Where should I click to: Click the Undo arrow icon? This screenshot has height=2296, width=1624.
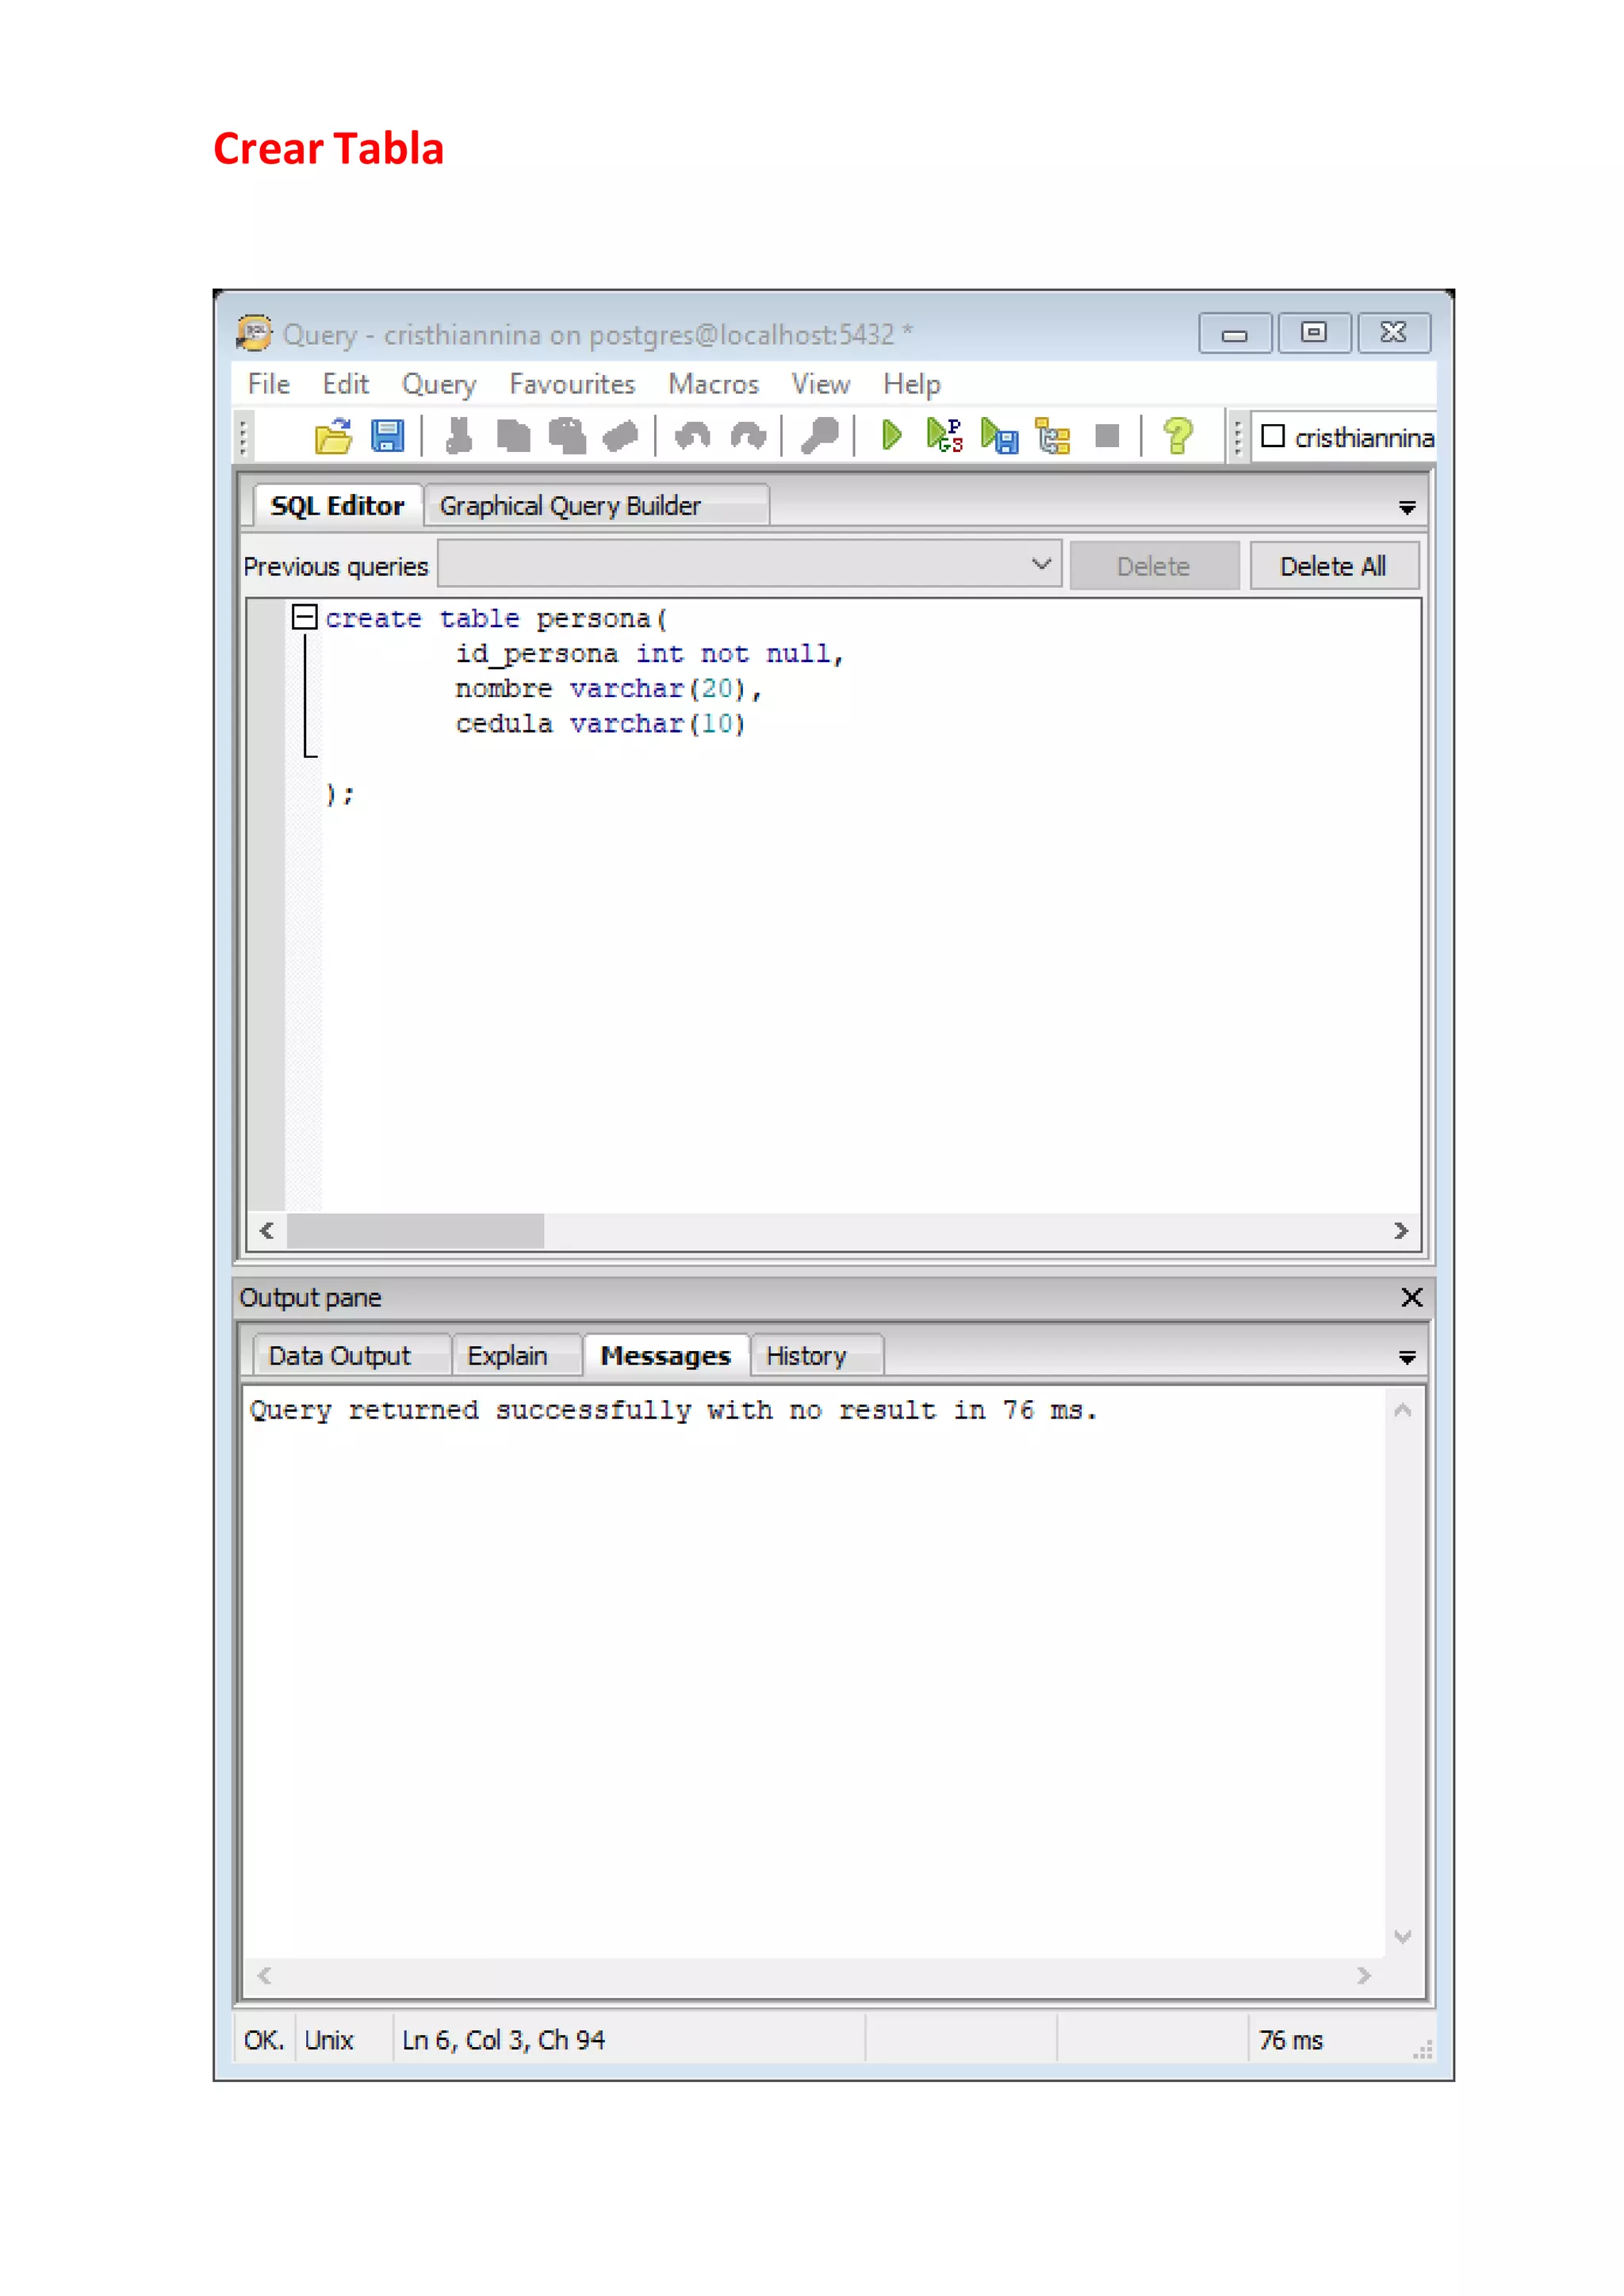pyautogui.click(x=692, y=436)
